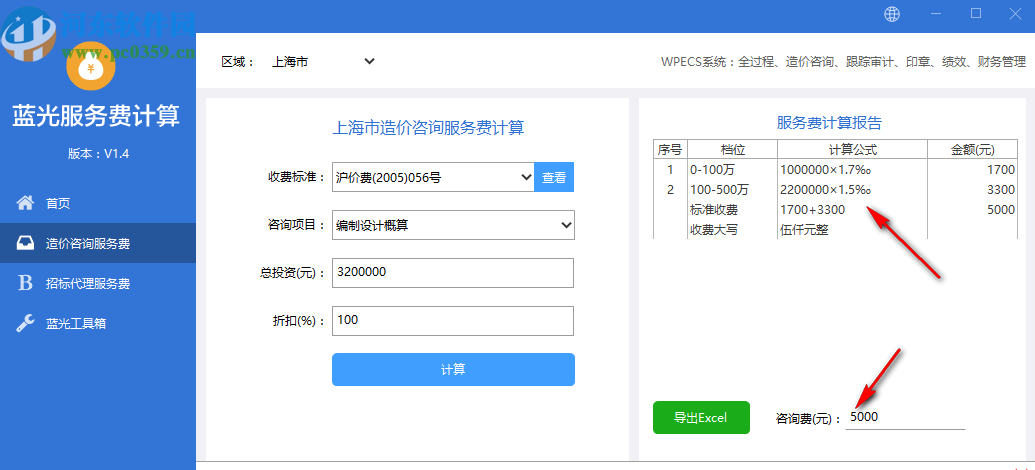The height and width of the screenshot is (470, 1035).
Task: Click the inbox tray icon beside 造价咨询服务费
Action: point(25,243)
